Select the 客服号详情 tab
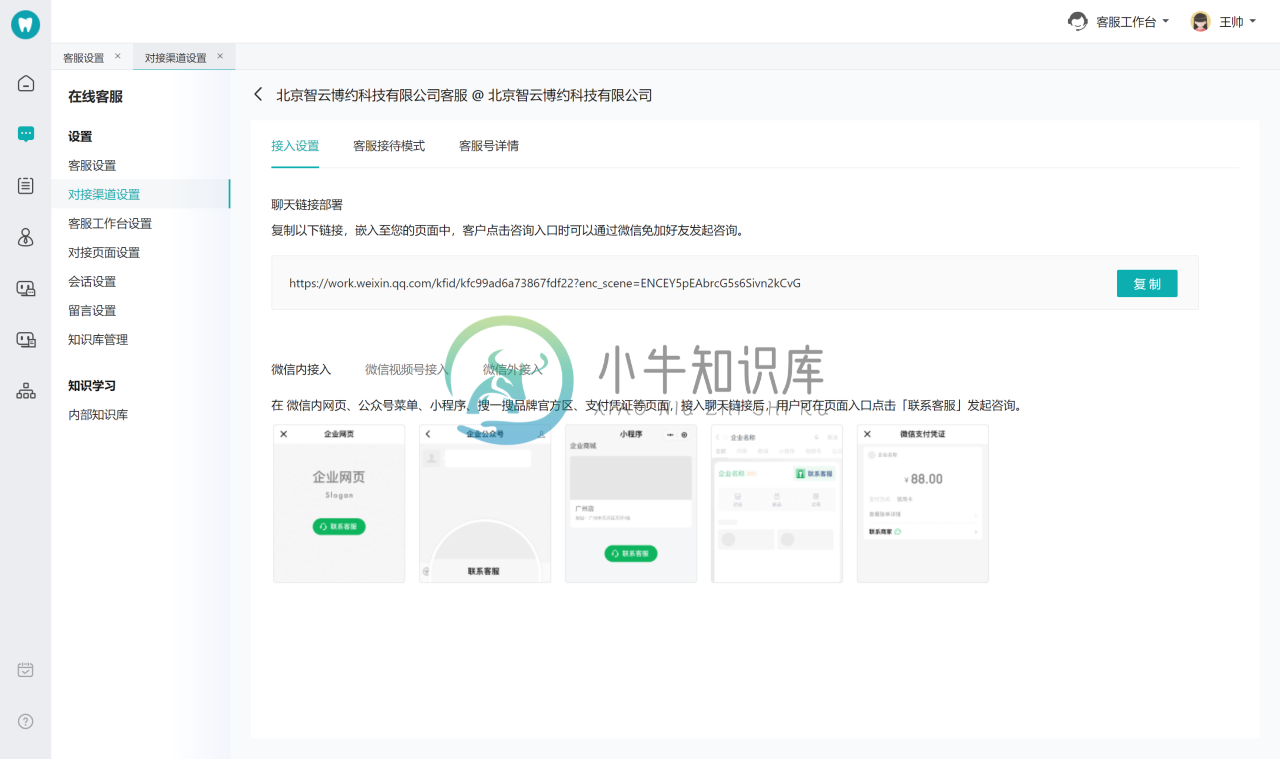This screenshot has height=759, width=1280. (489, 146)
